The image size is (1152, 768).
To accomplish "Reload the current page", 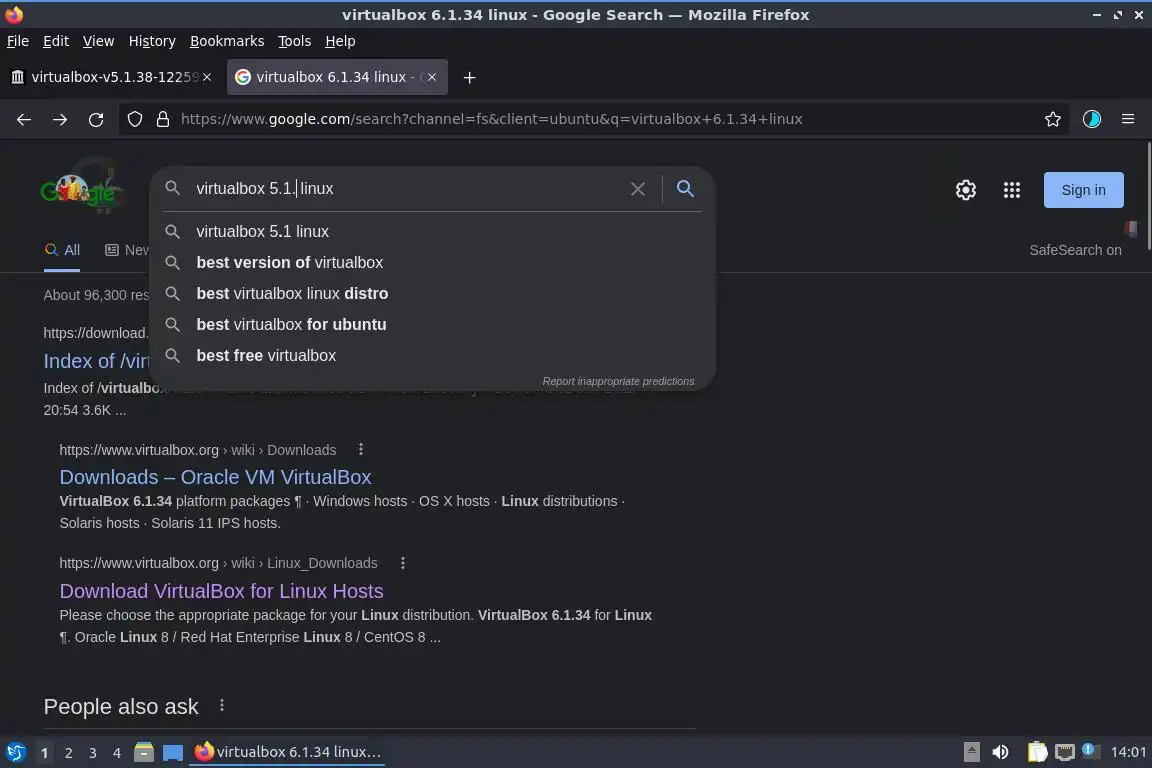I will 96,119.
